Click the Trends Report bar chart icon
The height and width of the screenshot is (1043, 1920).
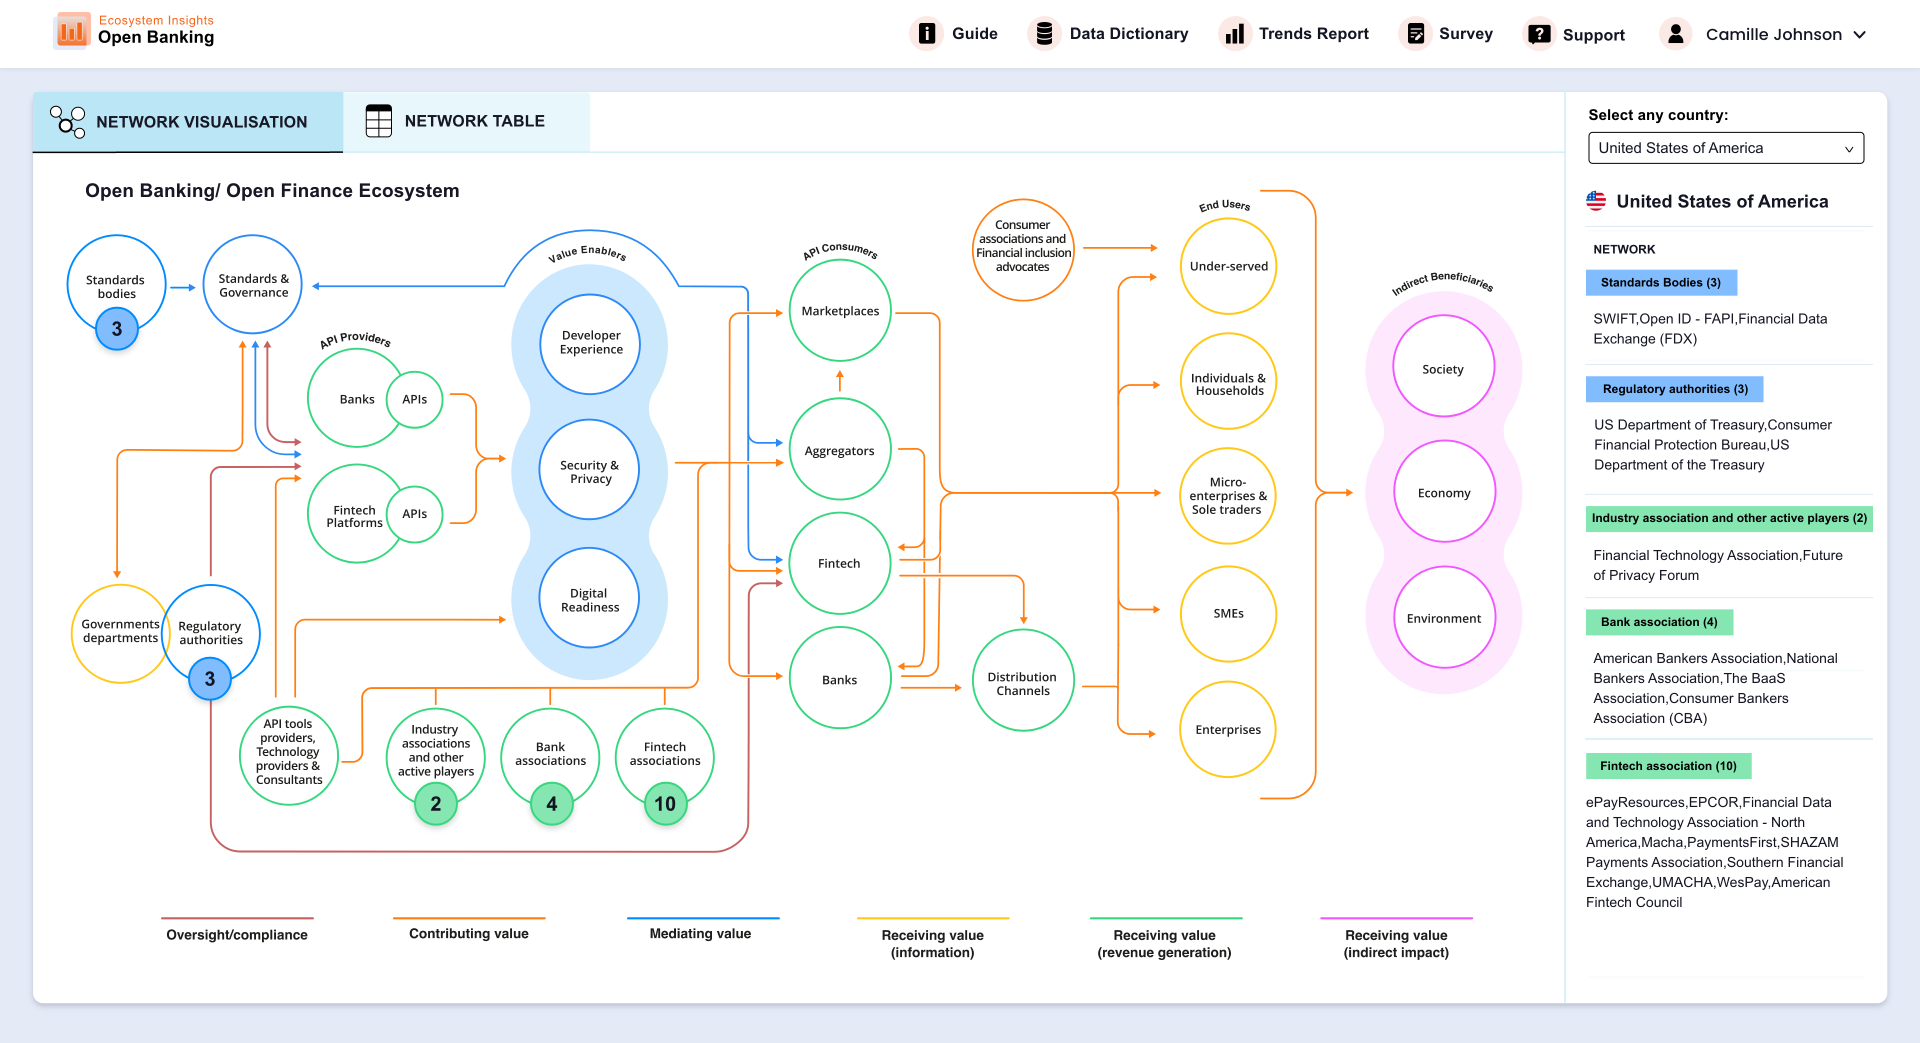coord(1235,34)
